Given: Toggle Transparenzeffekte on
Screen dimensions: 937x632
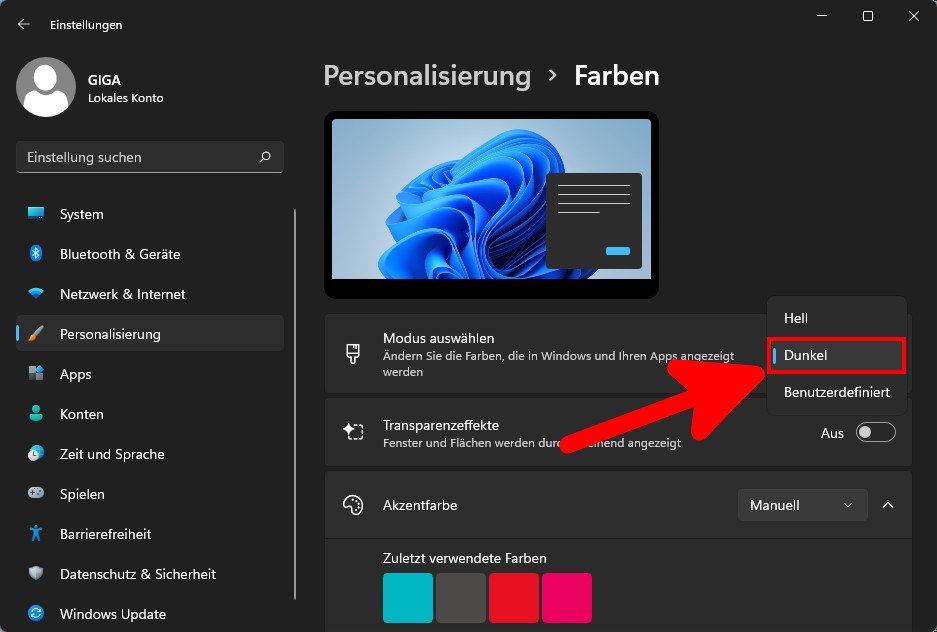Looking at the screenshot, I should pos(875,432).
